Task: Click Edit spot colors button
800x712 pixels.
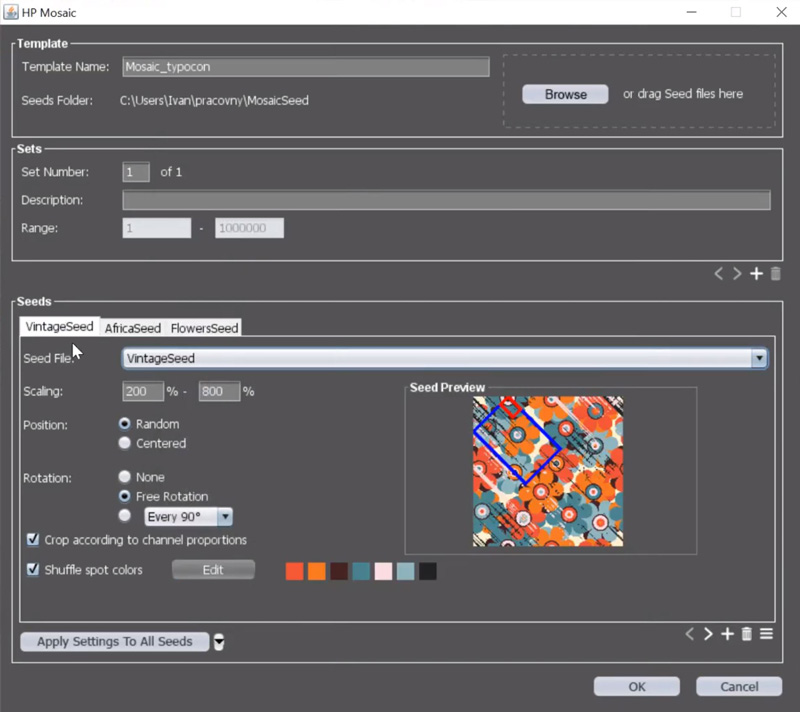Action: (x=213, y=570)
